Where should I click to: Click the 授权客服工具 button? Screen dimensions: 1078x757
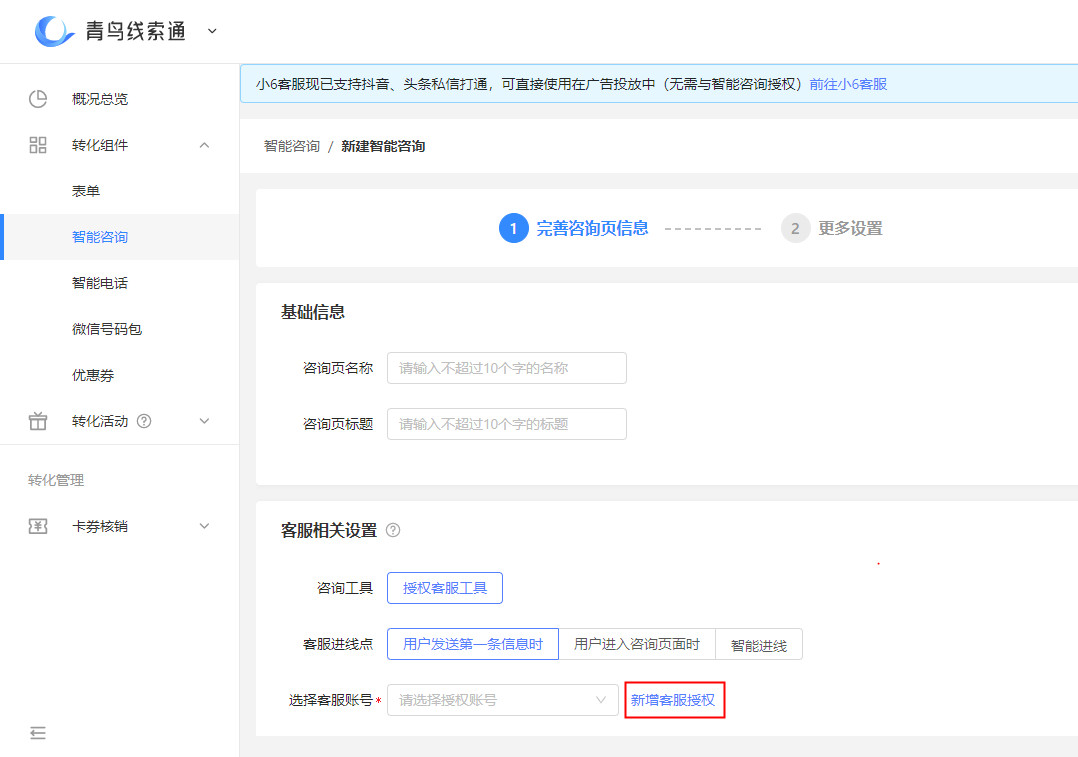pyautogui.click(x=444, y=588)
